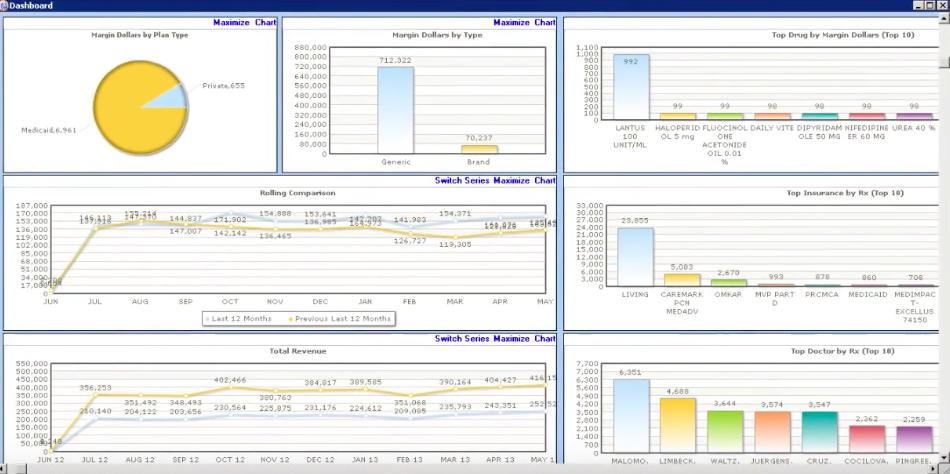The height and width of the screenshot is (474, 950).
Task: Open Maximize Chart for Margin Dollars by Type
Action: (x=524, y=22)
